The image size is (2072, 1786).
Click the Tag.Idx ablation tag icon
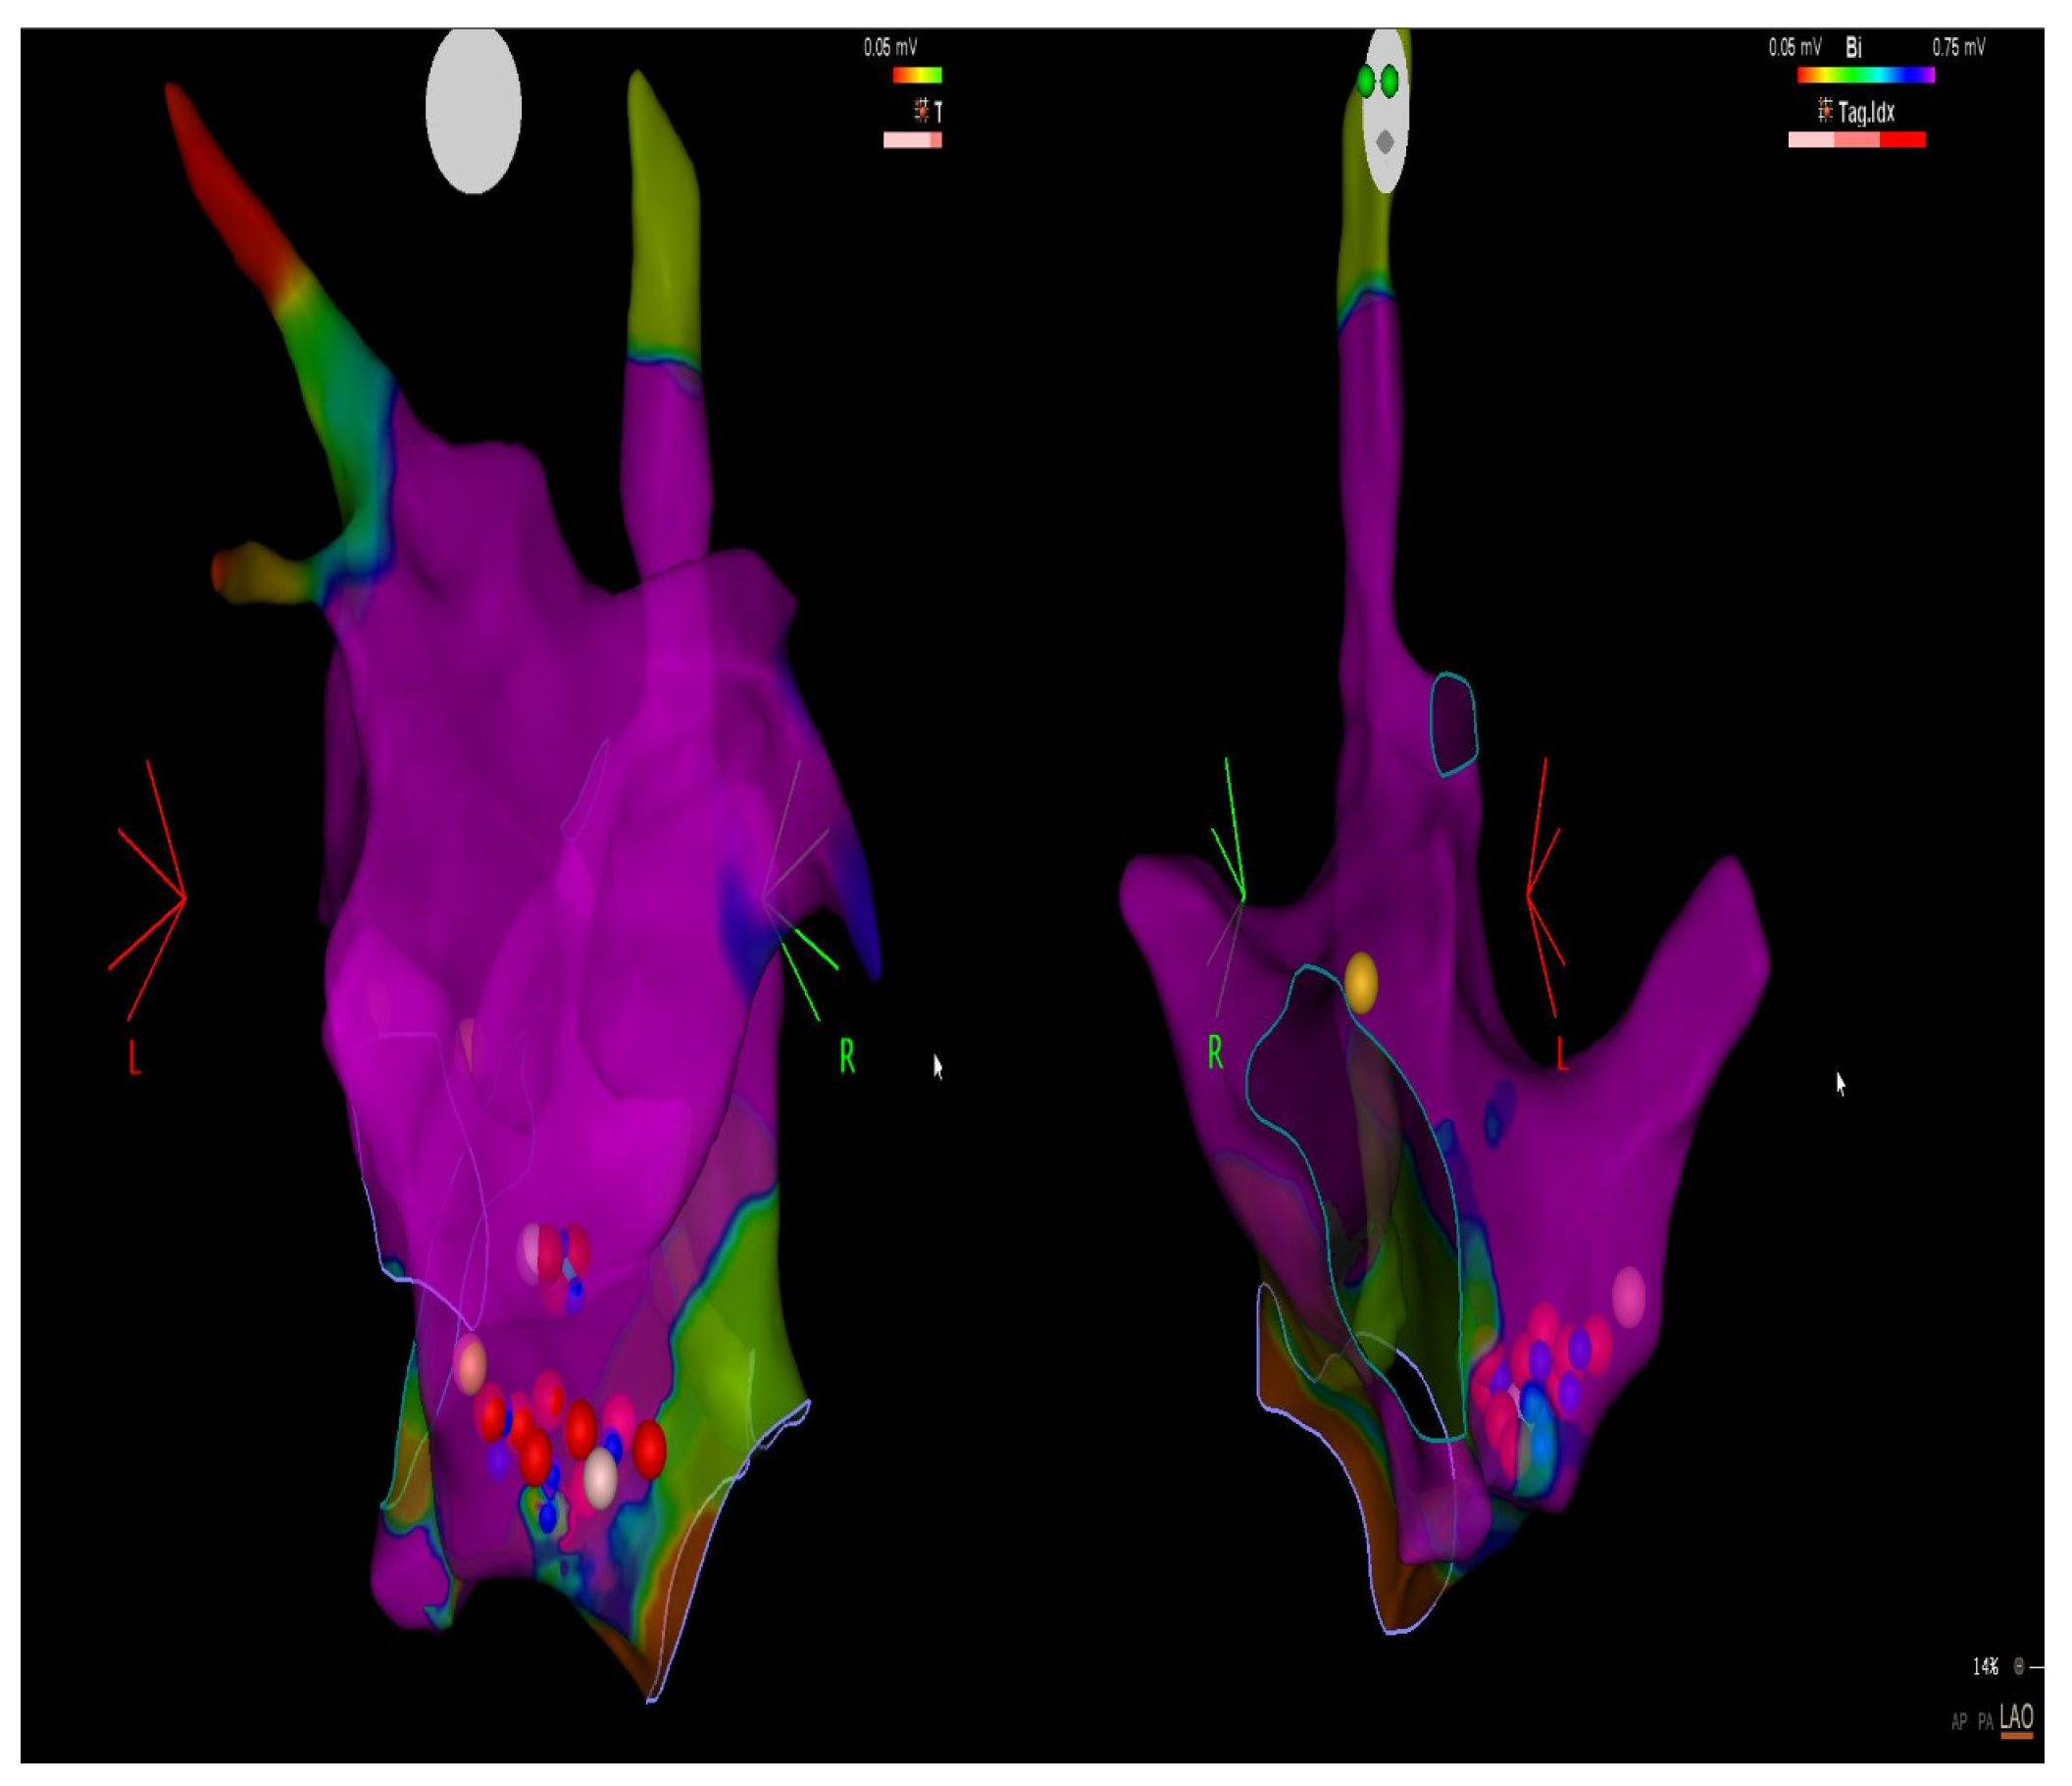point(1825,111)
